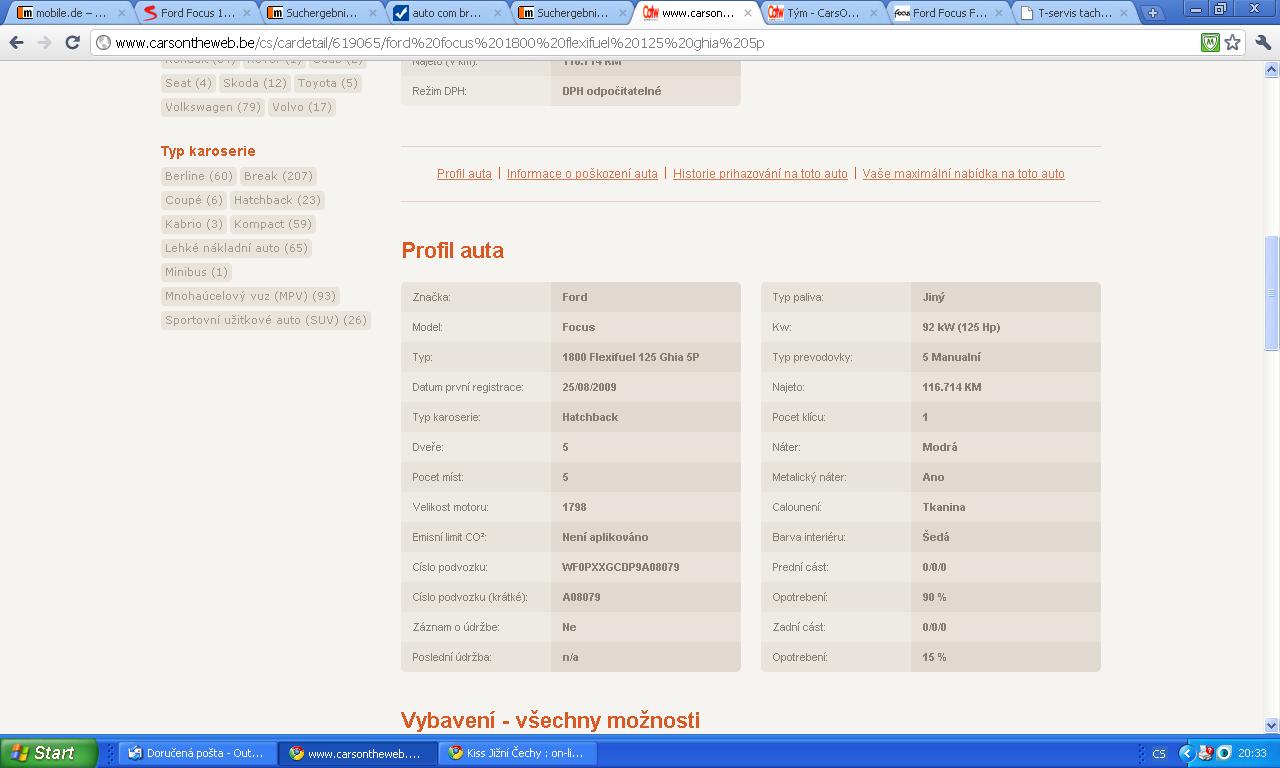This screenshot has height=768, width=1280.
Task: Select the Break (207) body filter
Action: coord(278,176)
